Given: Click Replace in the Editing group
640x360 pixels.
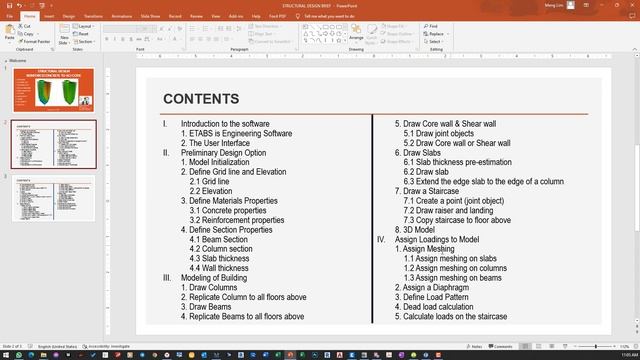Looking at the screenshot, I should (x=434, y=34).
